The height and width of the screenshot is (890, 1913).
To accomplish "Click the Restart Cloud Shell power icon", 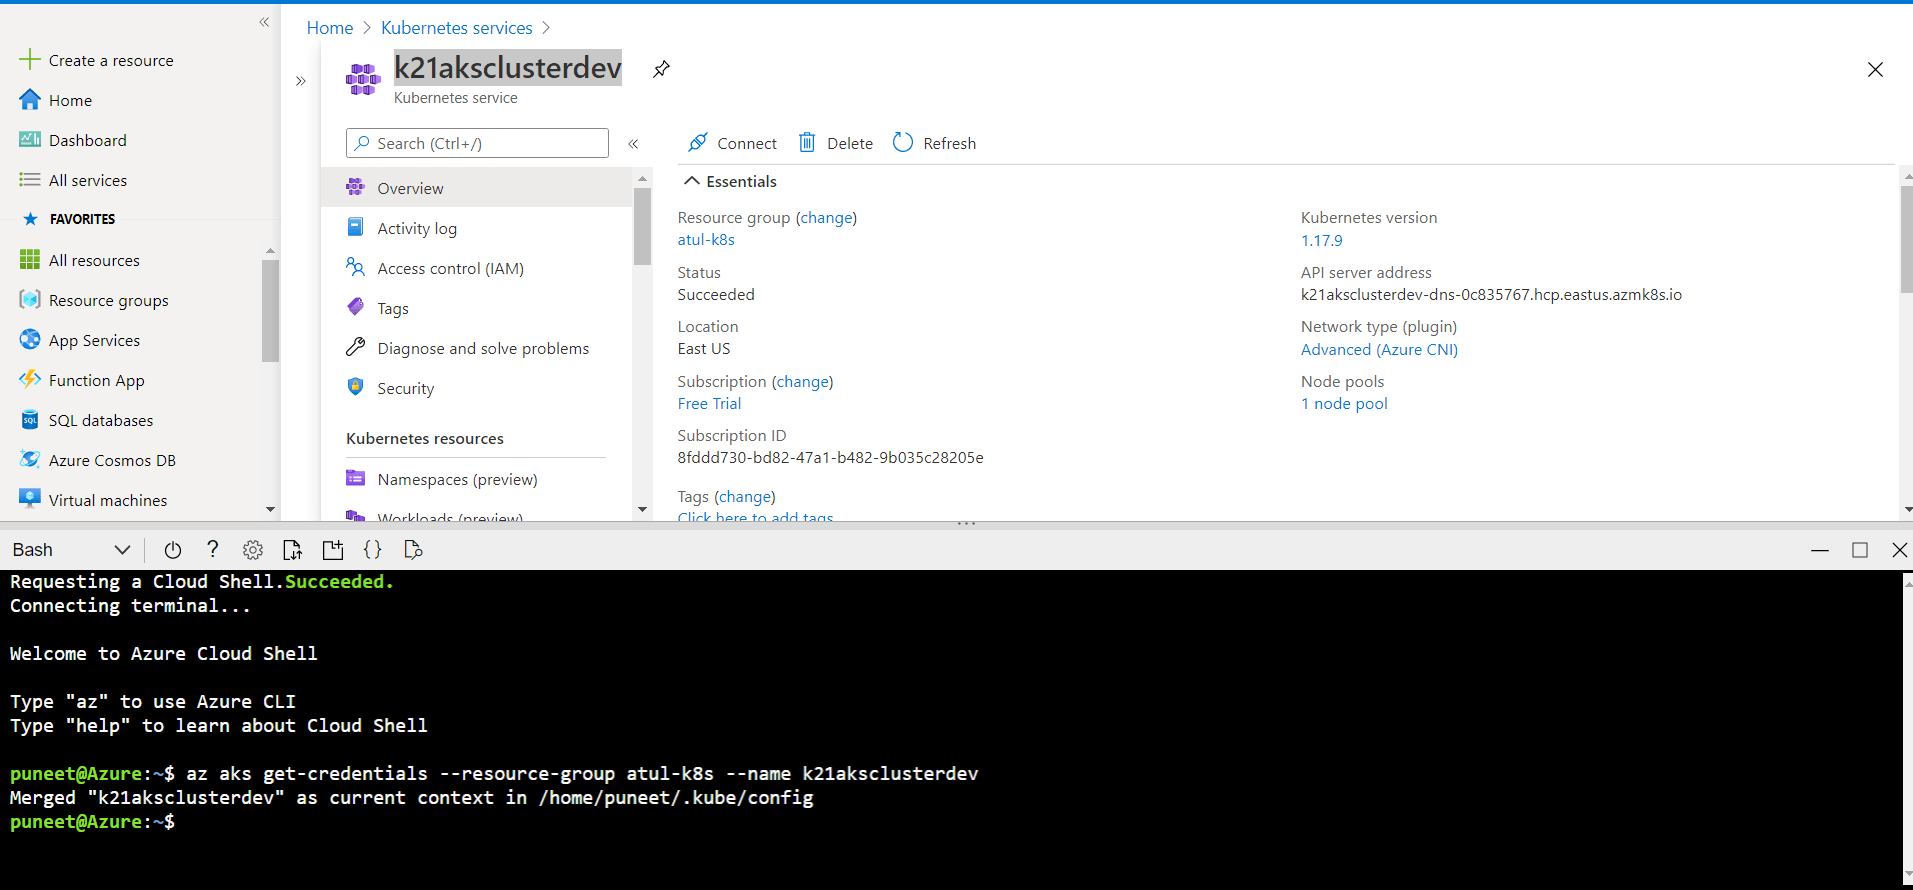I will point(173,550).
